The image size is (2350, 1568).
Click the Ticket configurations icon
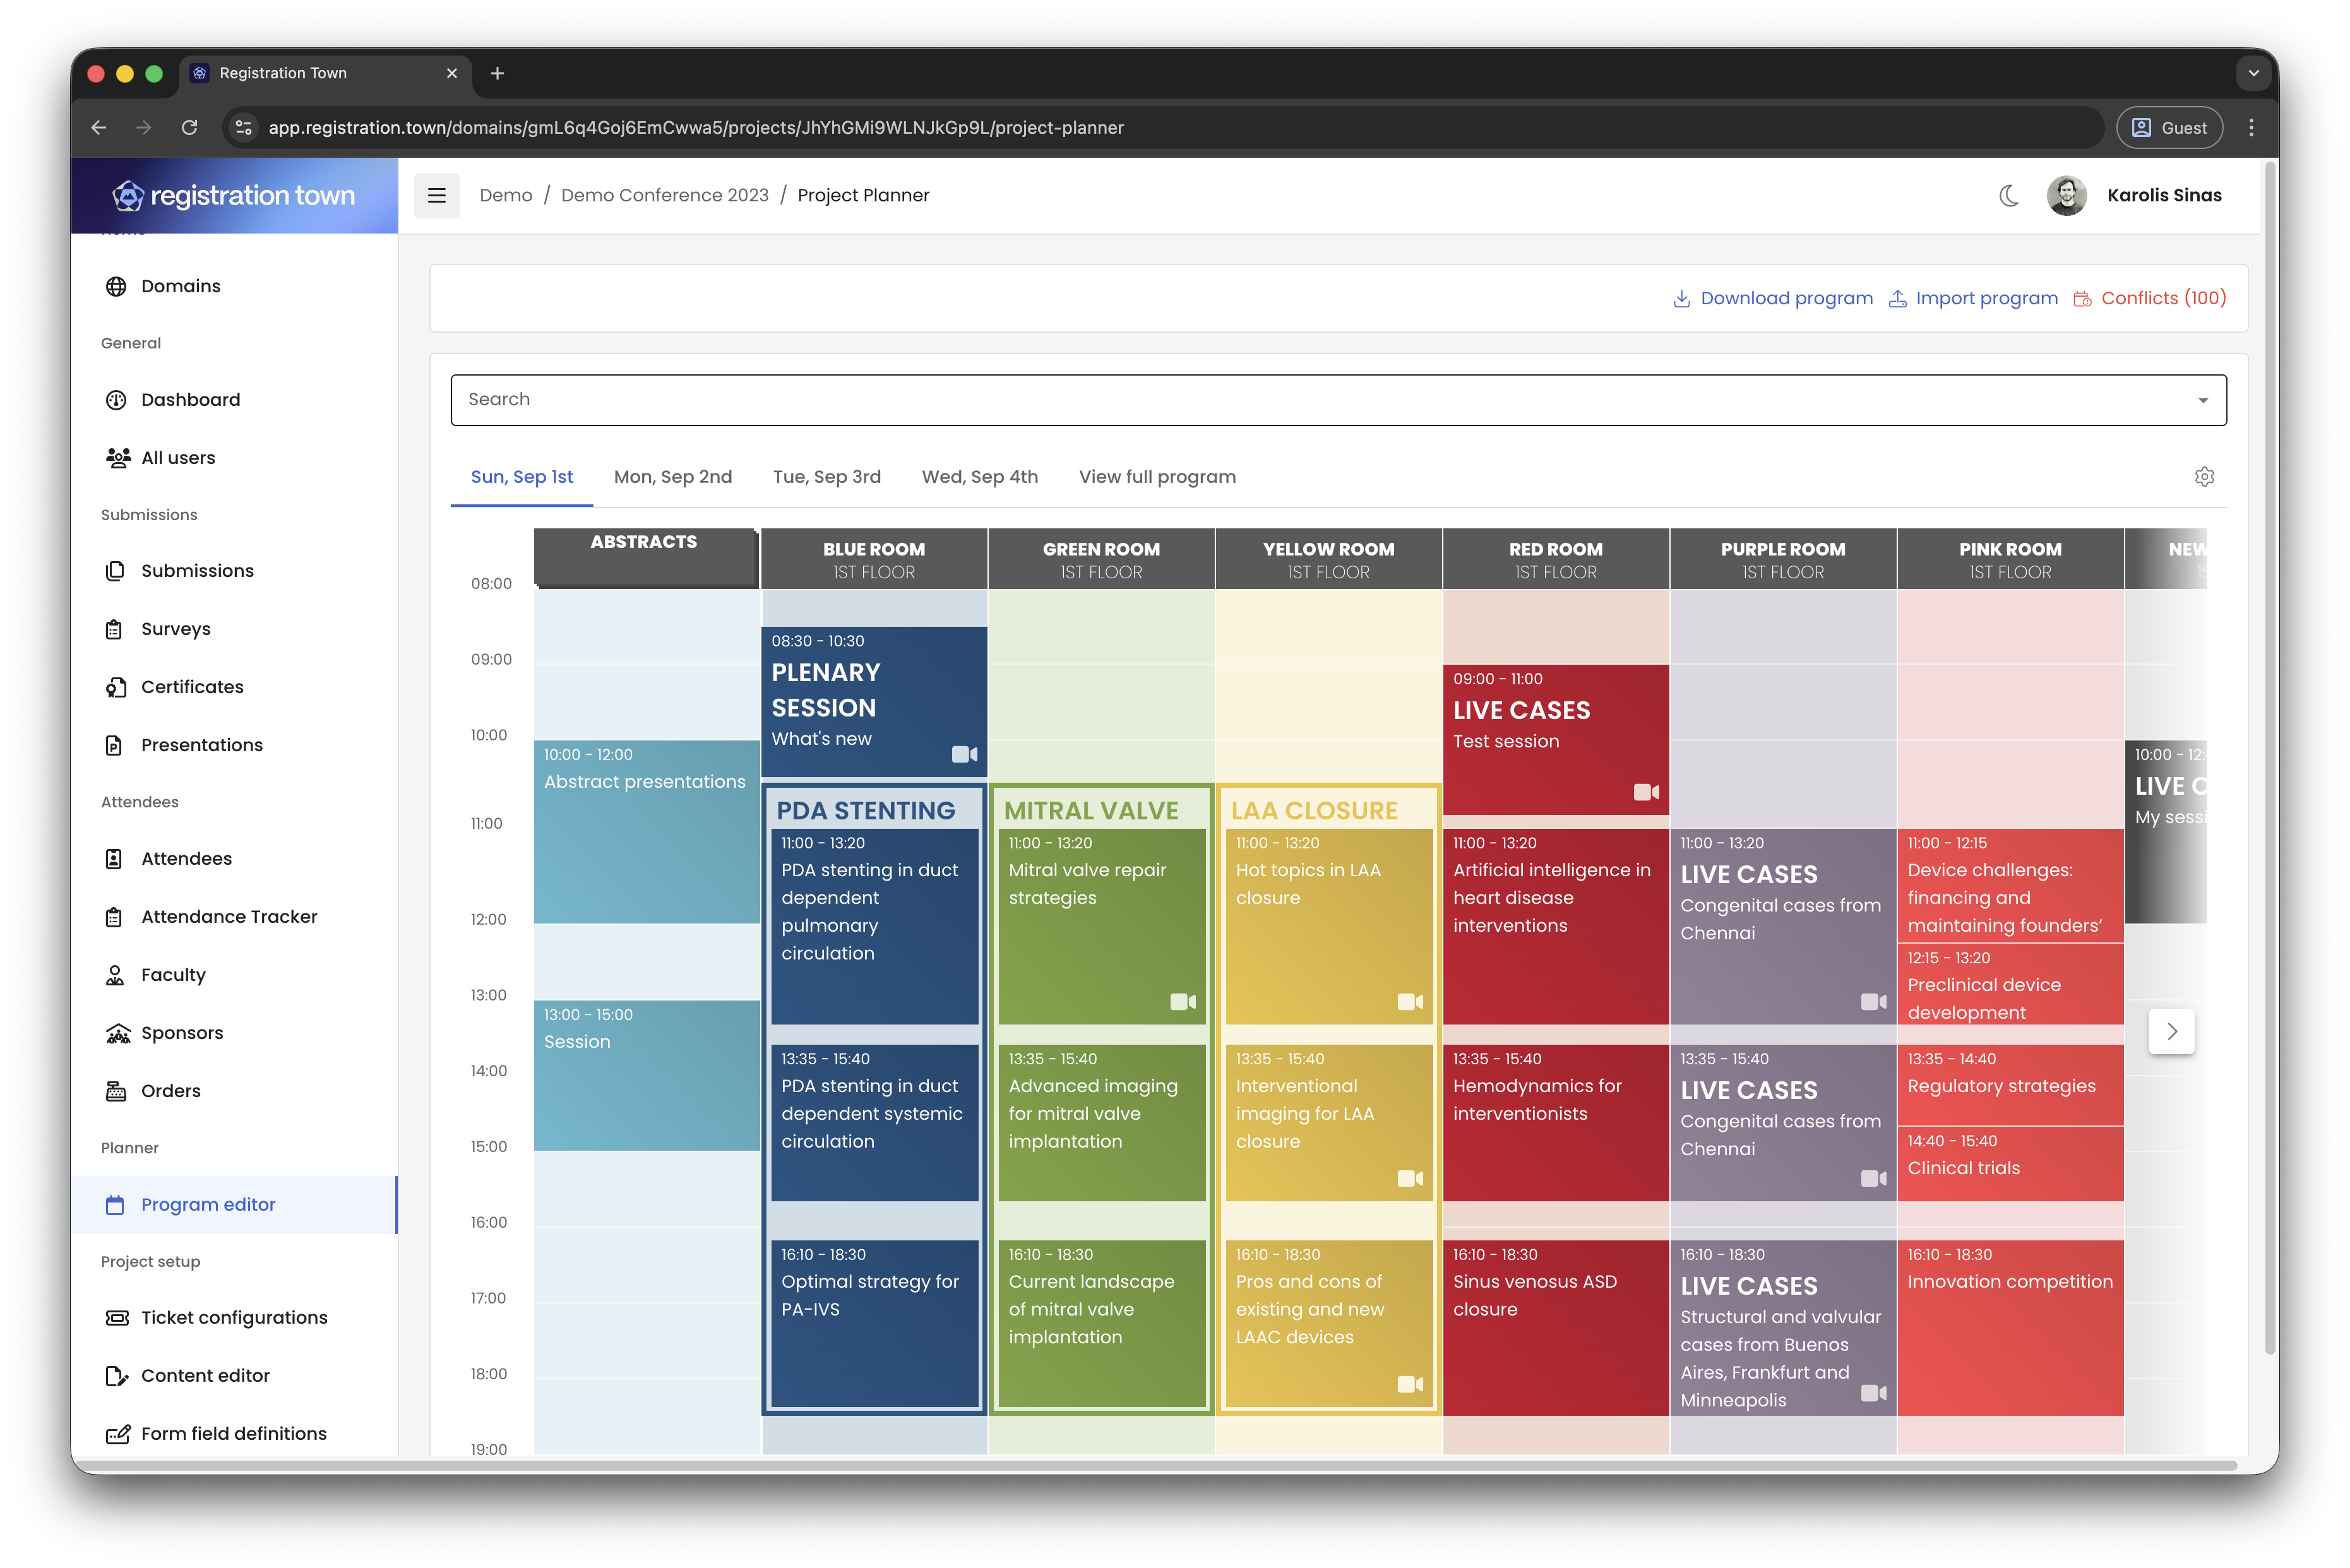pyautogui.click(x=117, y=1318)
